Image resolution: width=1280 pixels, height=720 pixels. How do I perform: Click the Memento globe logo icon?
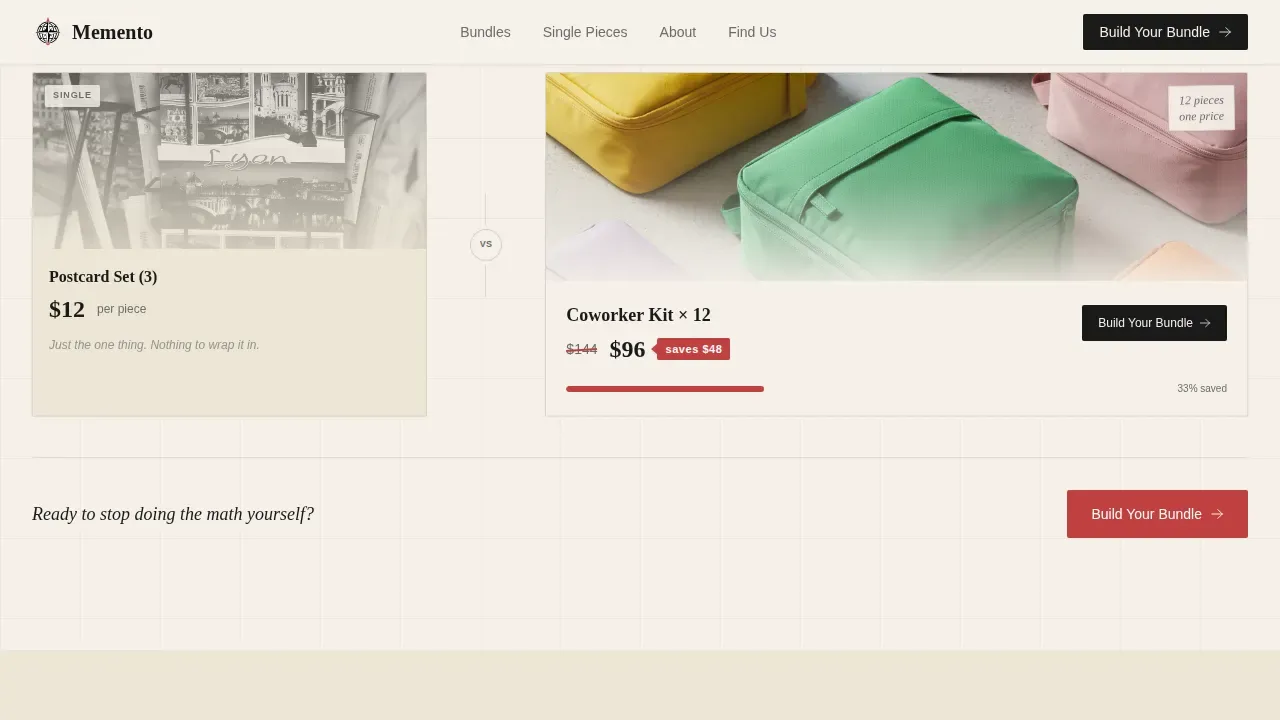click(x=48, y=32)
